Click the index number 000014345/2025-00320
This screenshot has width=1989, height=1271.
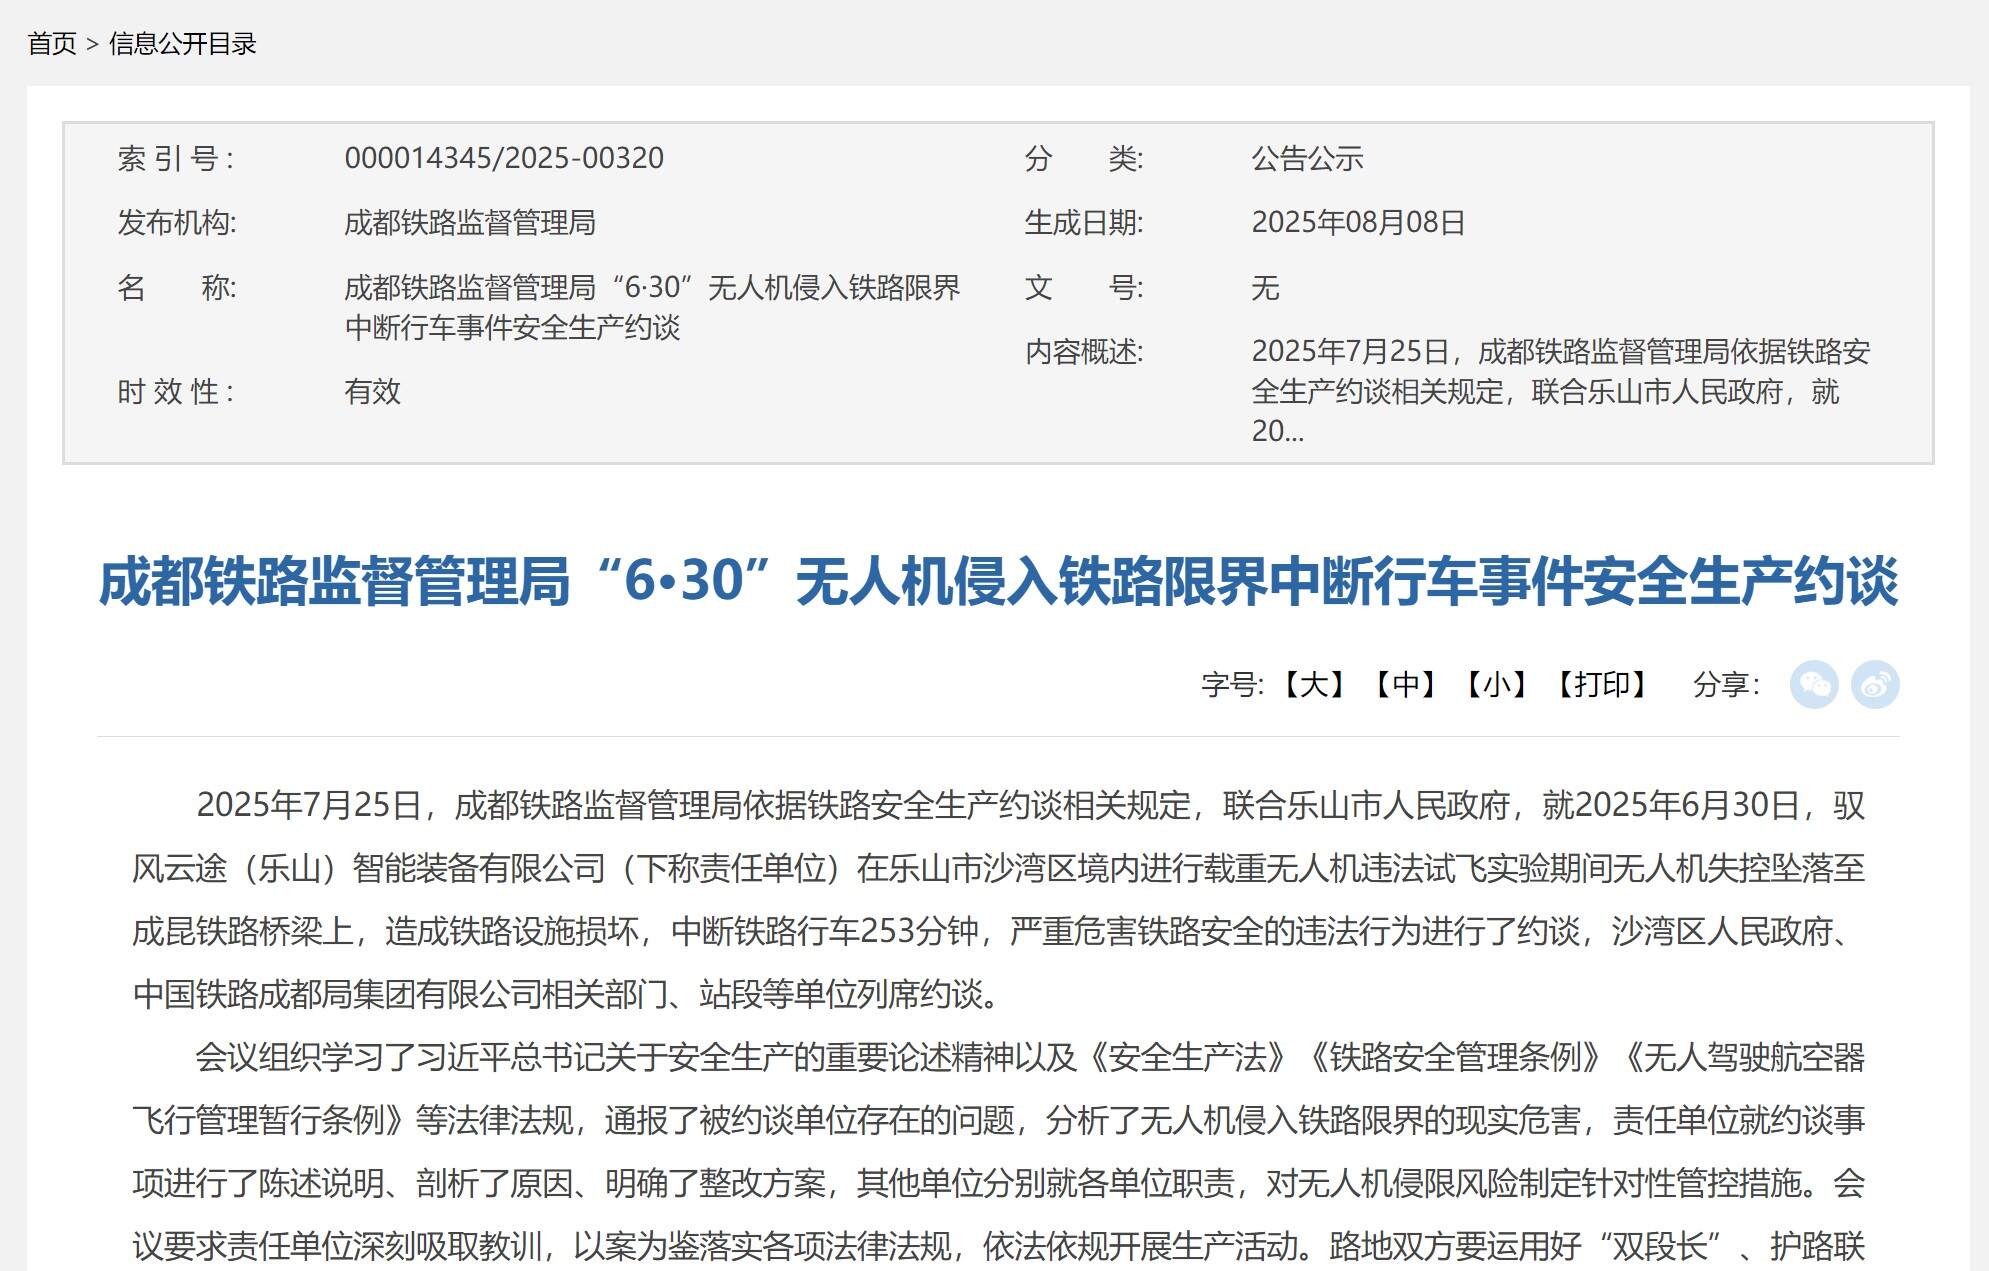pos(503,158)
